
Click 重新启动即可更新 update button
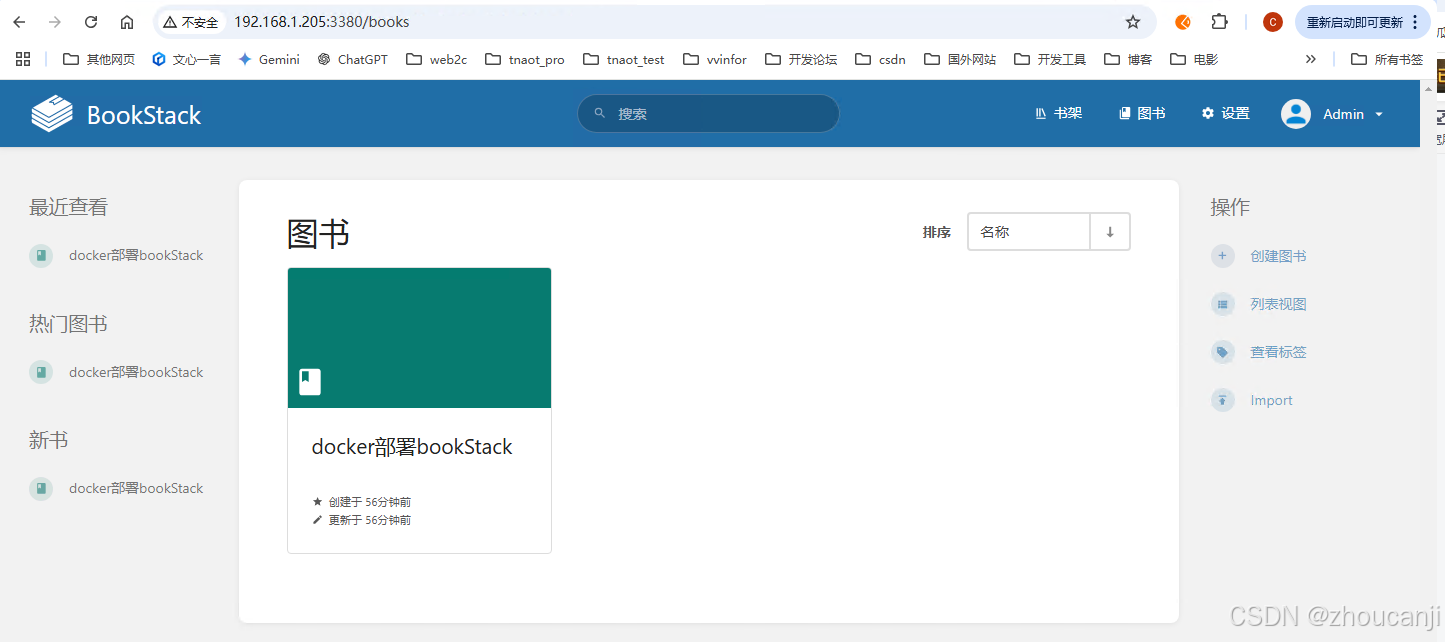pos(1361,22)
